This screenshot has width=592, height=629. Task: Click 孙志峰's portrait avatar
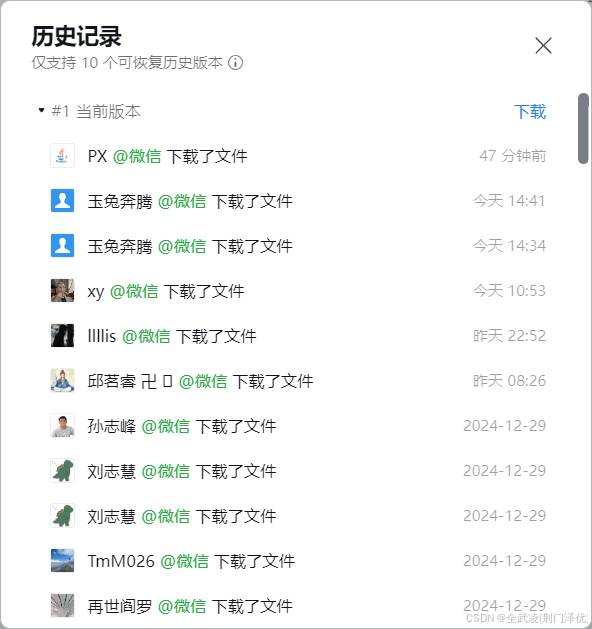click(x=62, y=425)
